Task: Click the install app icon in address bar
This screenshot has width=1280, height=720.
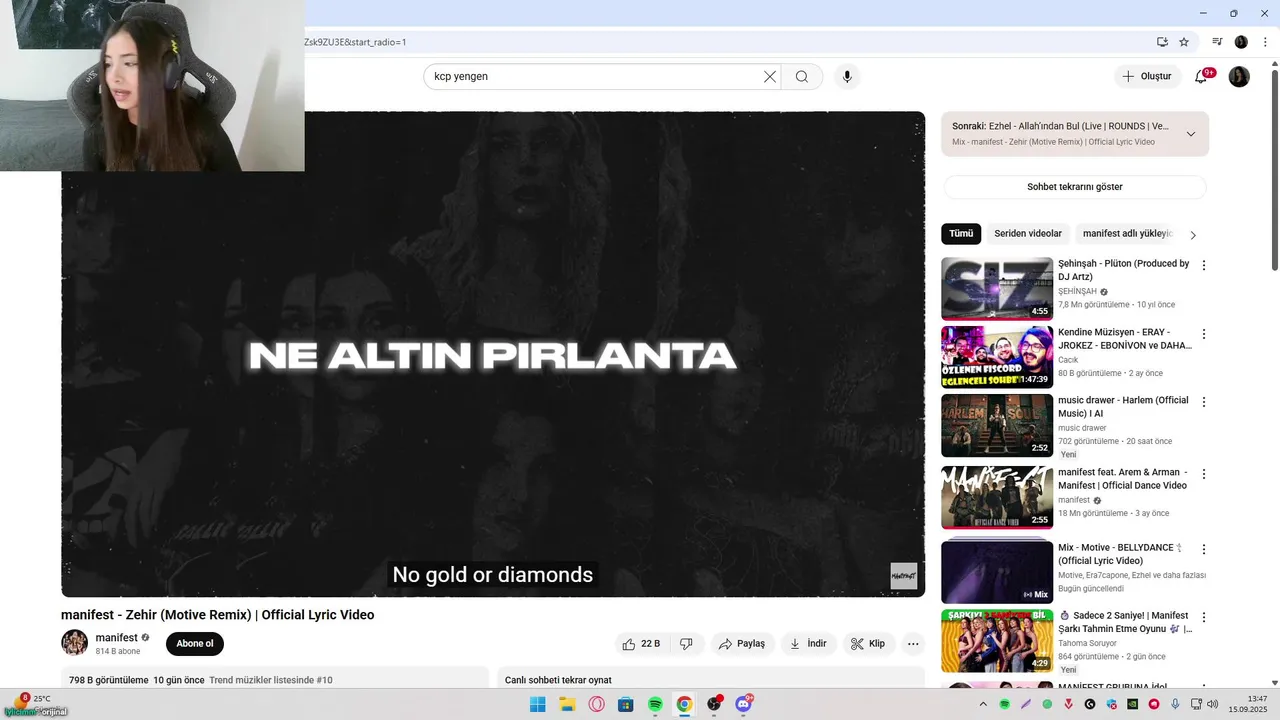Action: pyautogui.click(x=1162, y=42)
